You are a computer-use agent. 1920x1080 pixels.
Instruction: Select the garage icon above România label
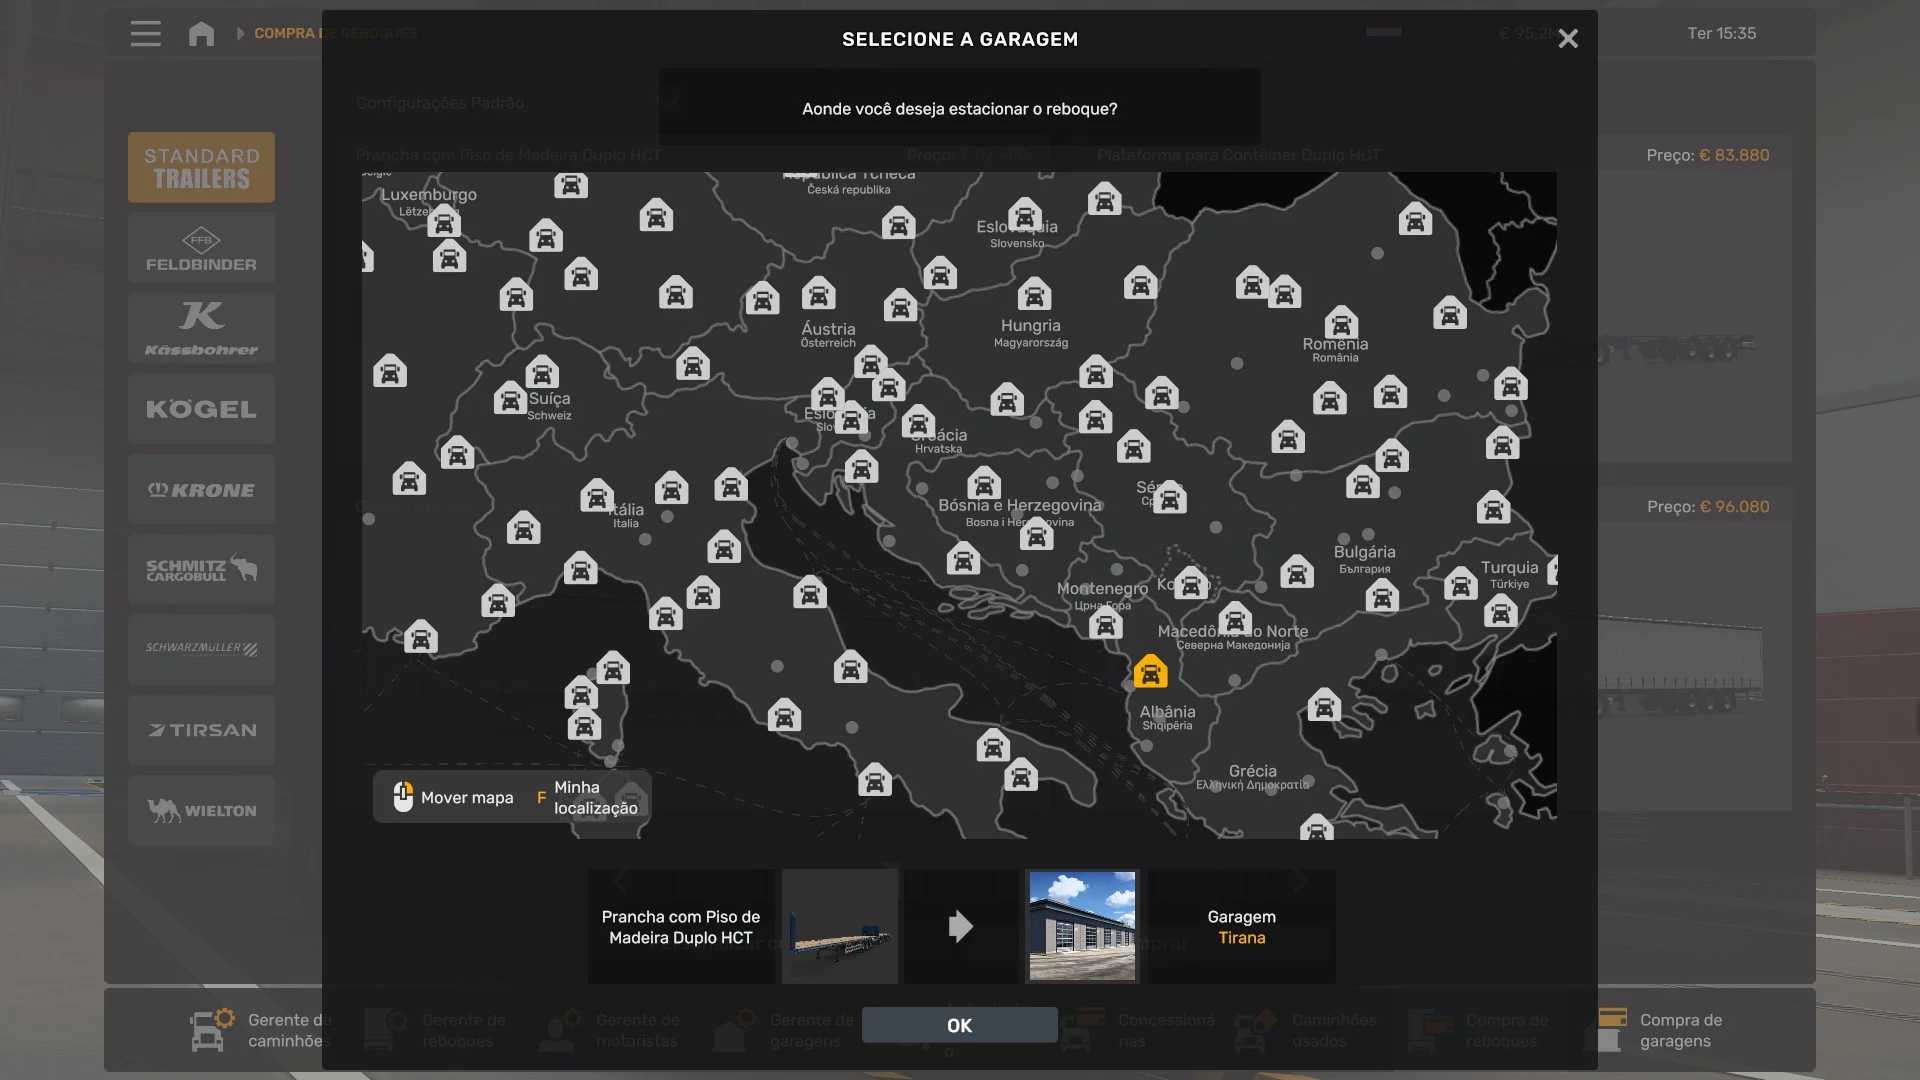click(x=1341, y=323)
